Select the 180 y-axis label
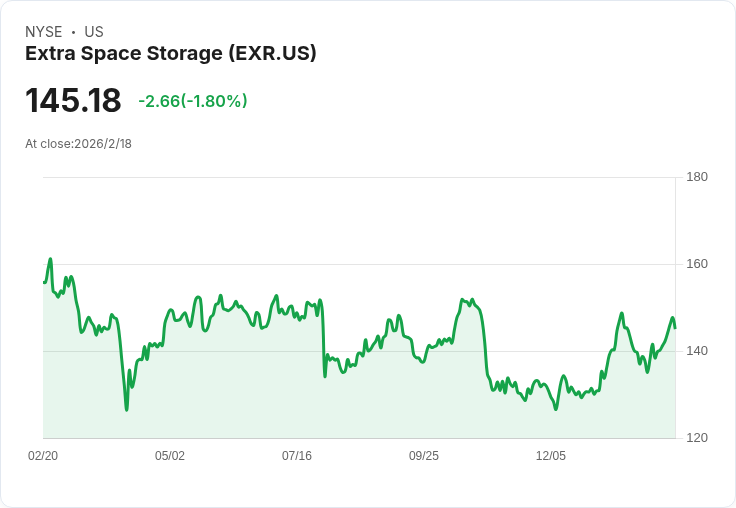The image size is (736, 508). [x=697, y=177]
